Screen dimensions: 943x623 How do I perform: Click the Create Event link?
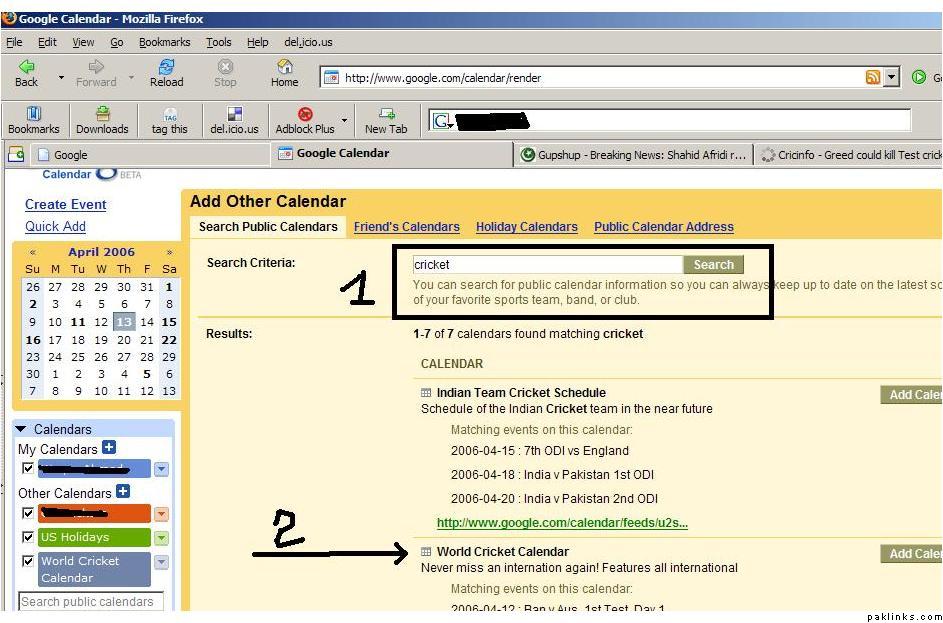[65, 204]
